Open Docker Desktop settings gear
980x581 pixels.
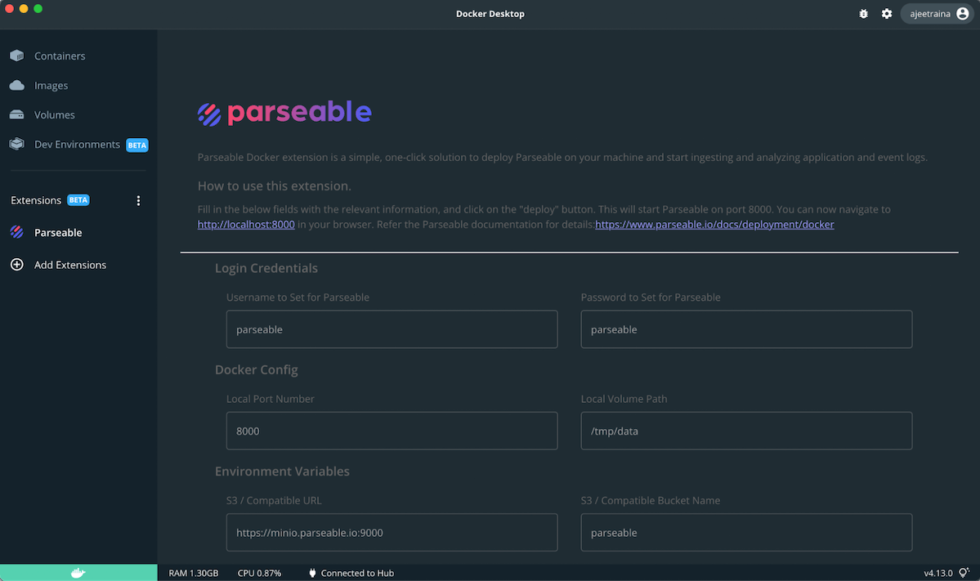(x=887, y=14)
